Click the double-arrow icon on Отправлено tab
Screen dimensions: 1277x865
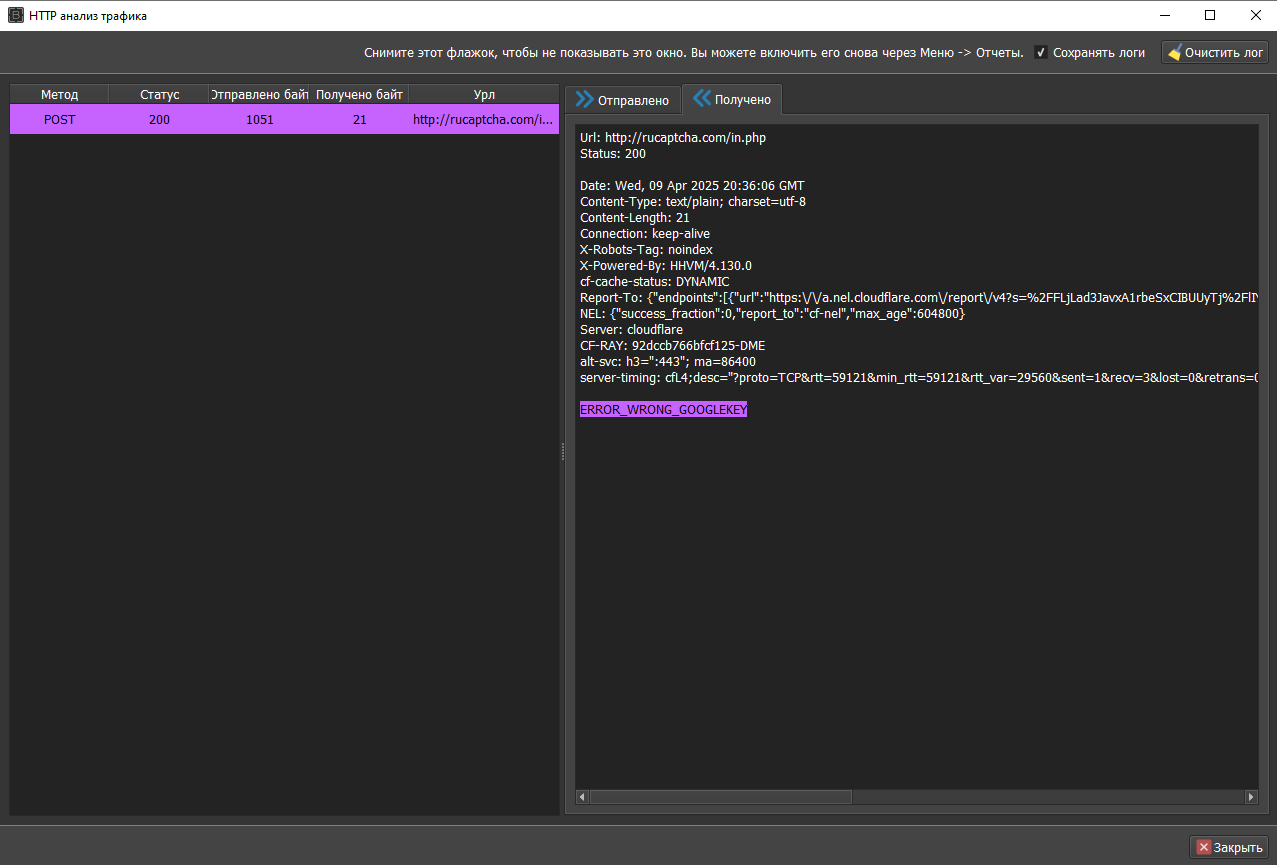click(584, 100)
